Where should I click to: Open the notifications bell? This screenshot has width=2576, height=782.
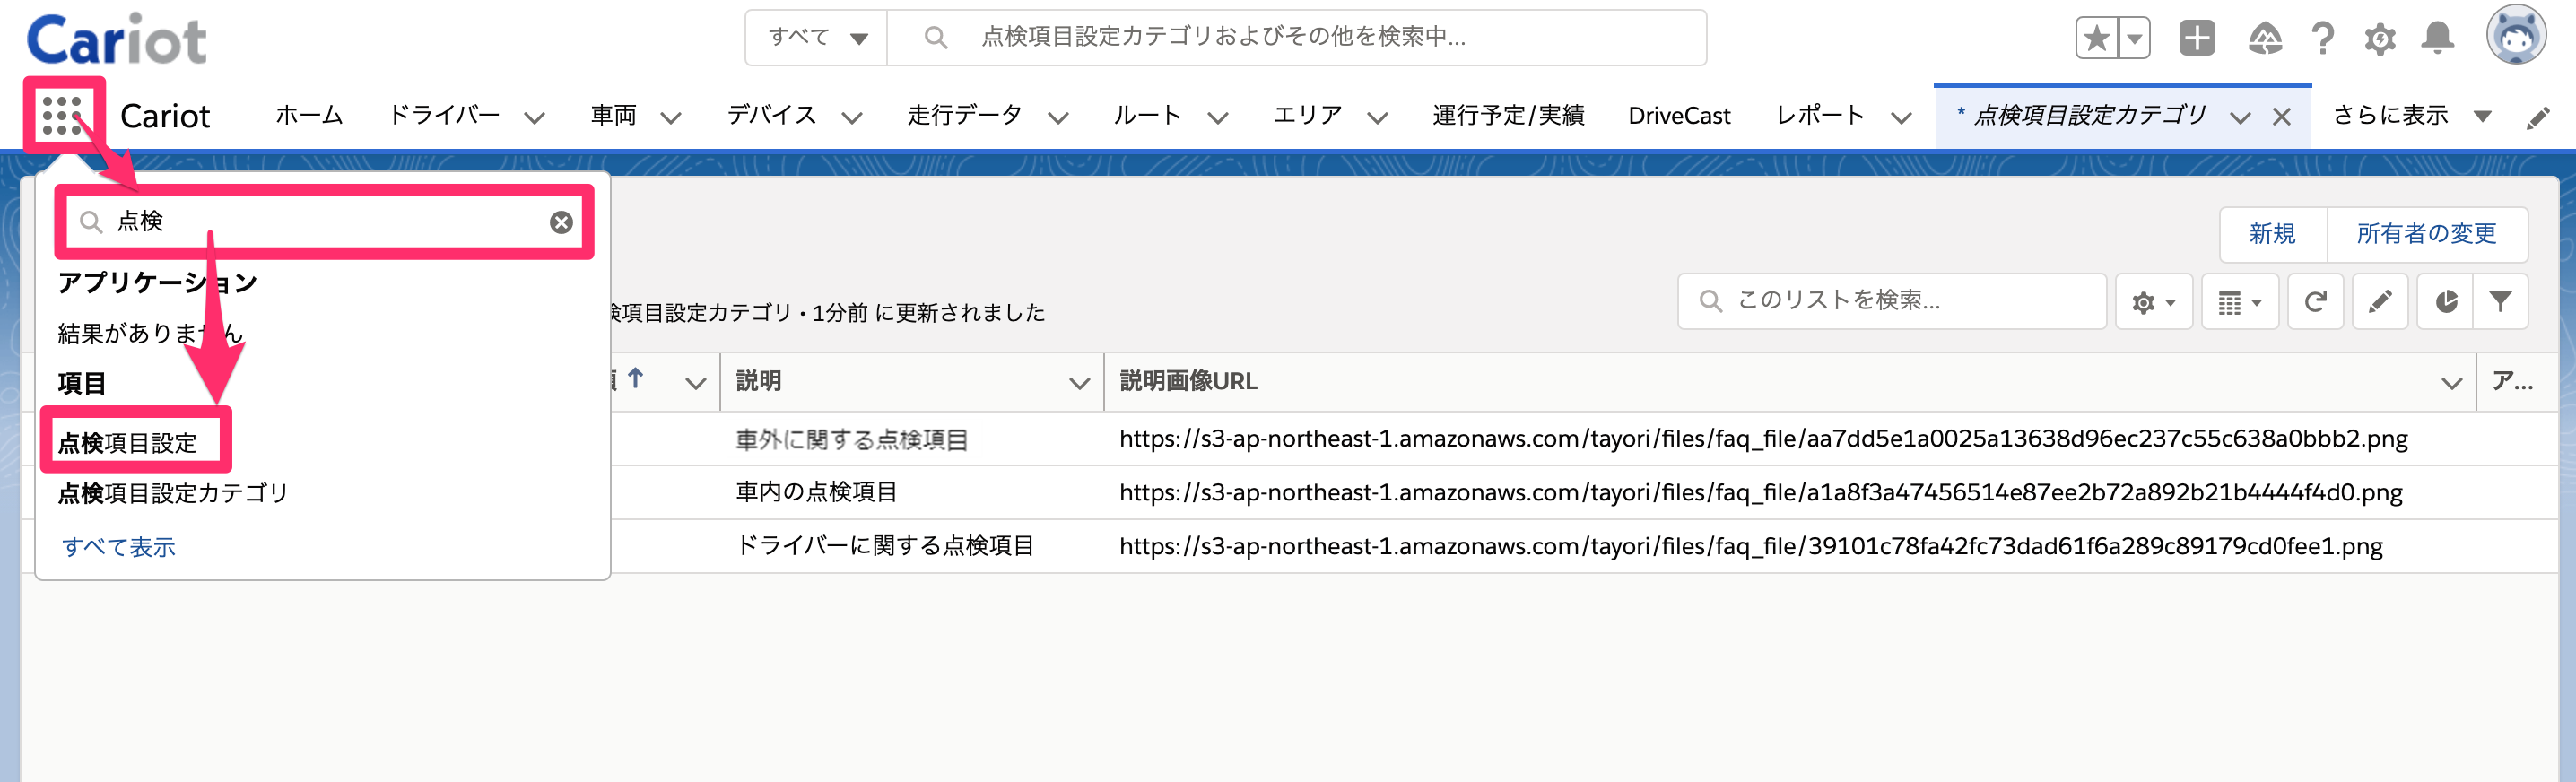[2437, 39]
